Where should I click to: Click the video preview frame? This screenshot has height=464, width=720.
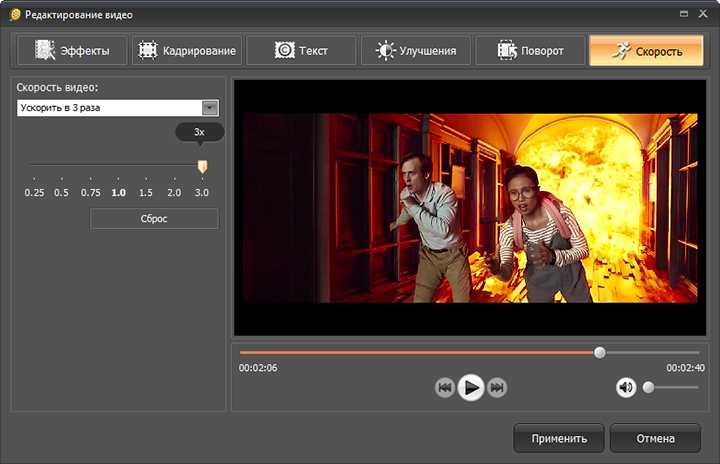470,208
